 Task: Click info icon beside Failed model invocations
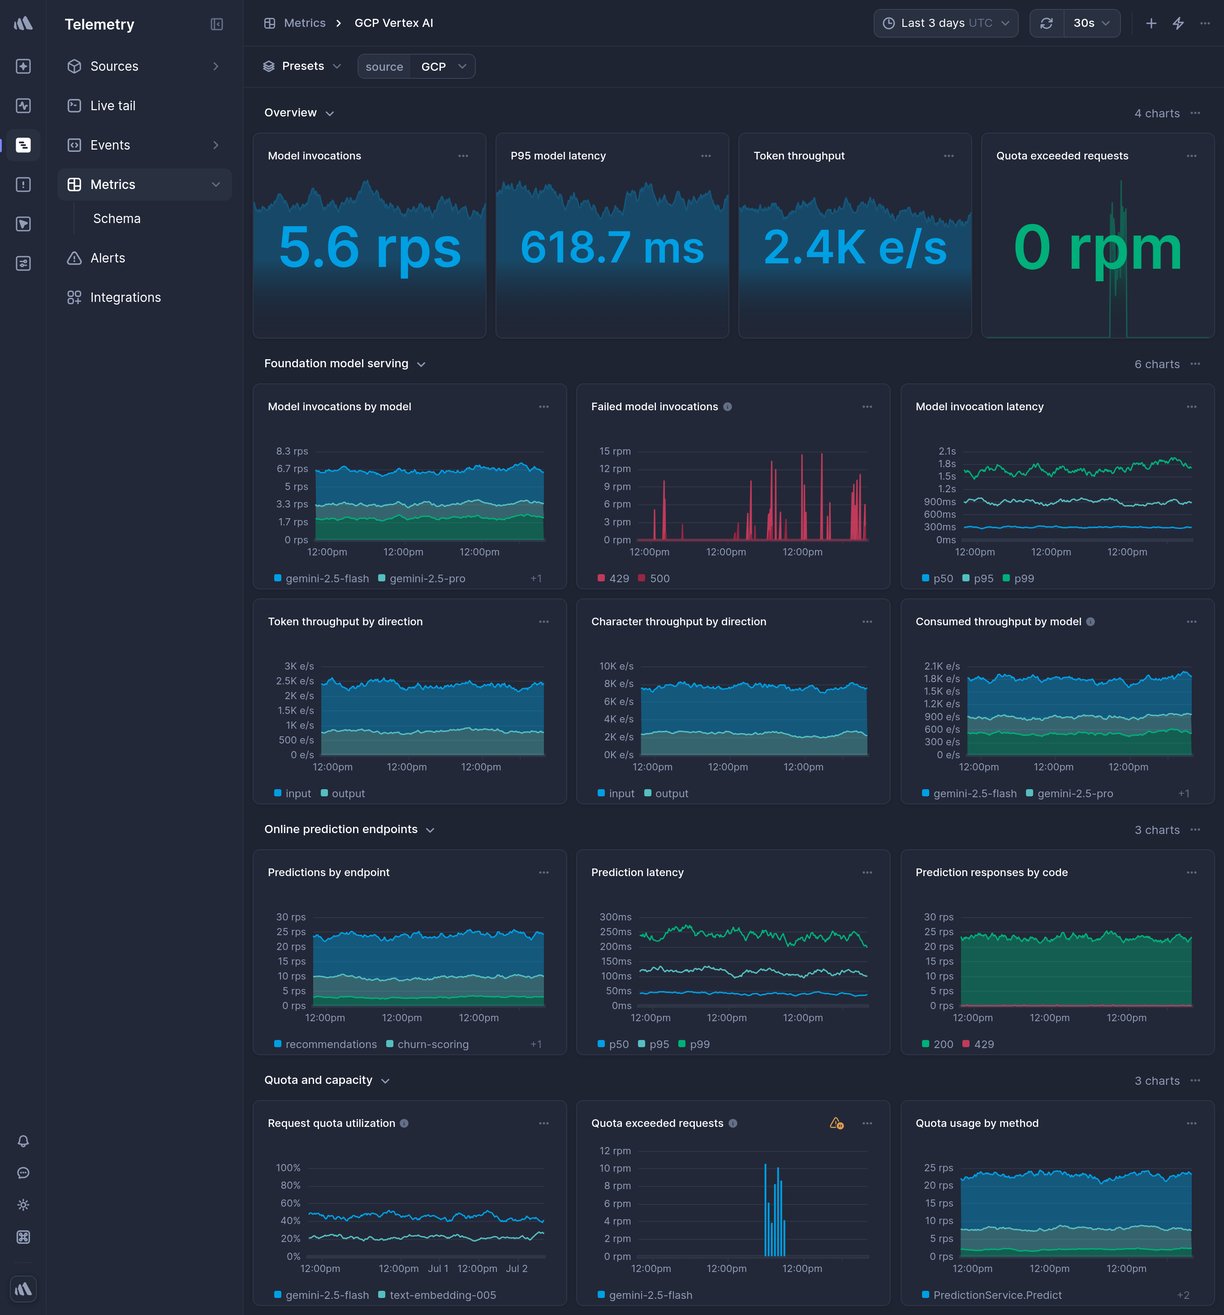point(727,407)
